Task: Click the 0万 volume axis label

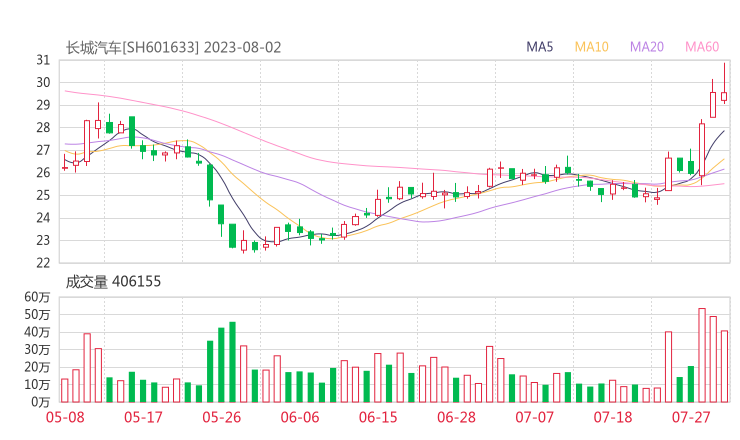Action: 41,402
